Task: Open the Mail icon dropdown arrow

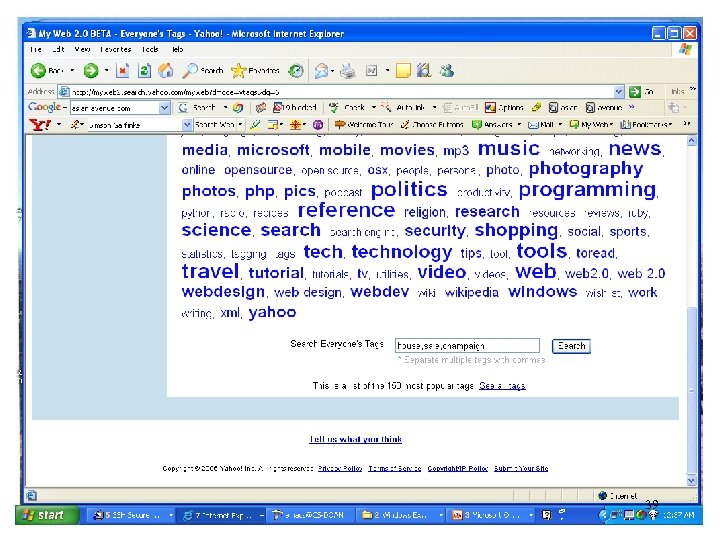Action: tap(332, 71)
